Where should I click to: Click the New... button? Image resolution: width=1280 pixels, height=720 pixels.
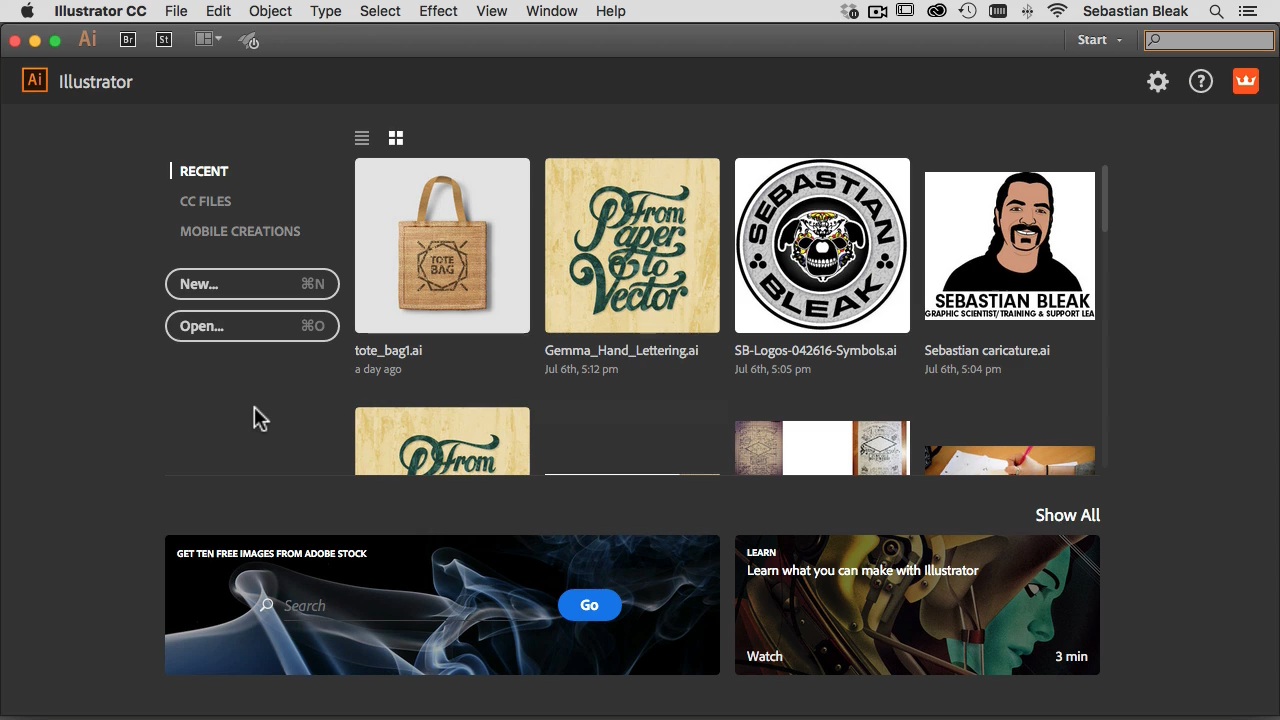pos(252,284)
